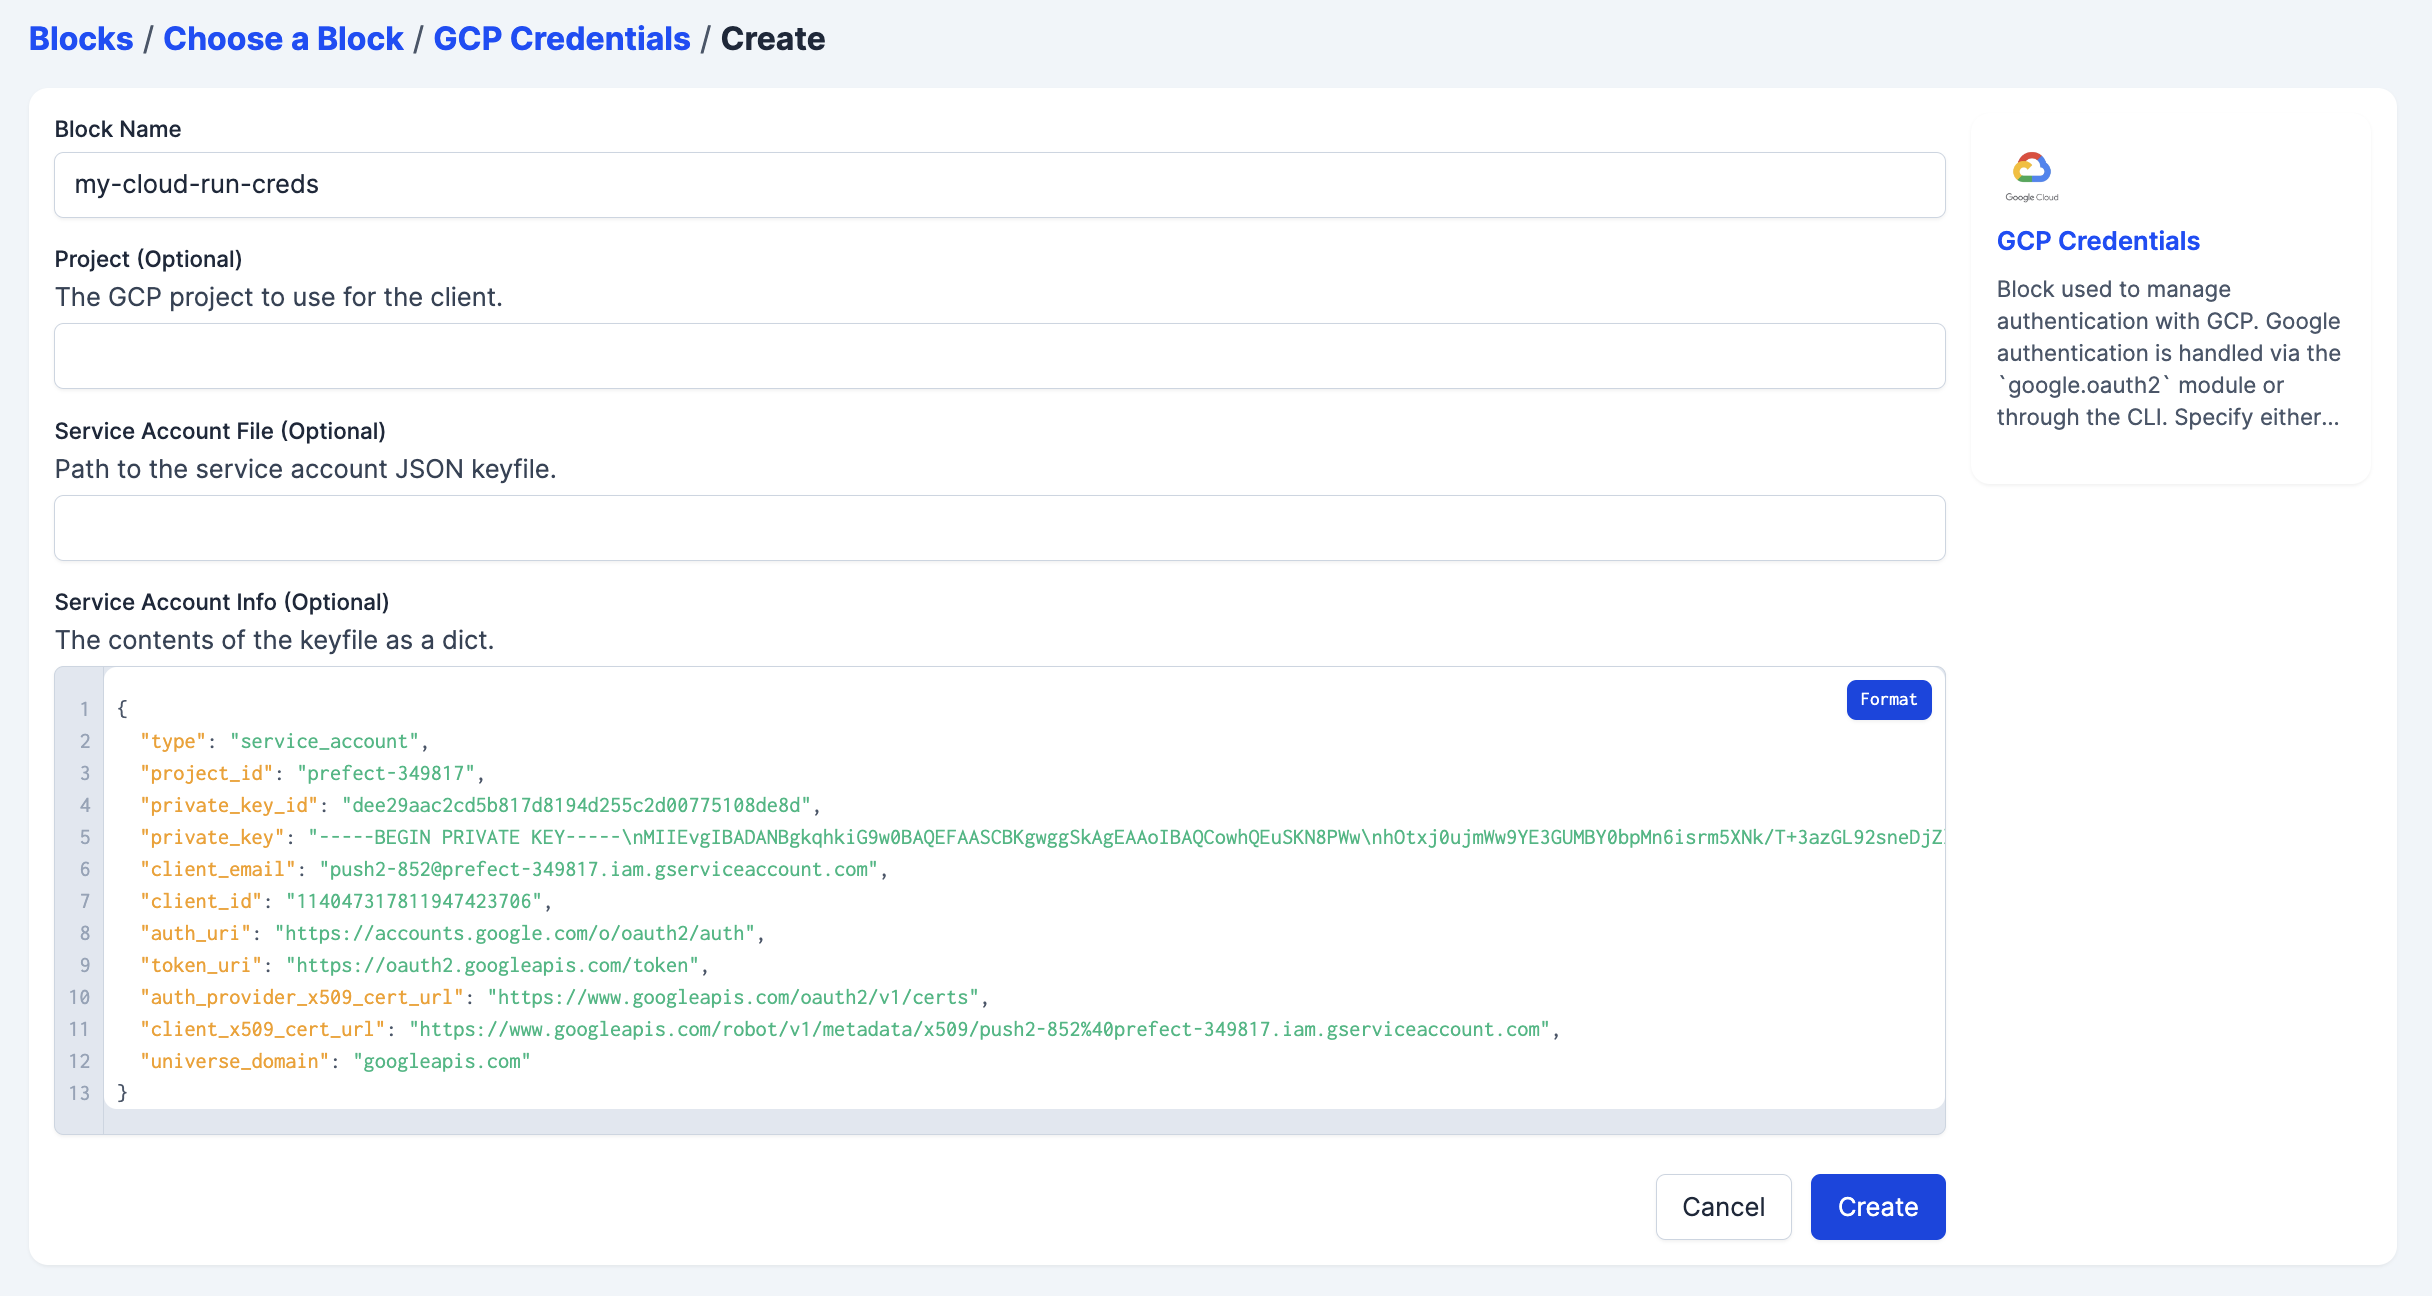Click the client_x509_cert_url value on line 11
Image resolution: width=2432 pixels, height=1296 pixels.
coord(980,1029)
